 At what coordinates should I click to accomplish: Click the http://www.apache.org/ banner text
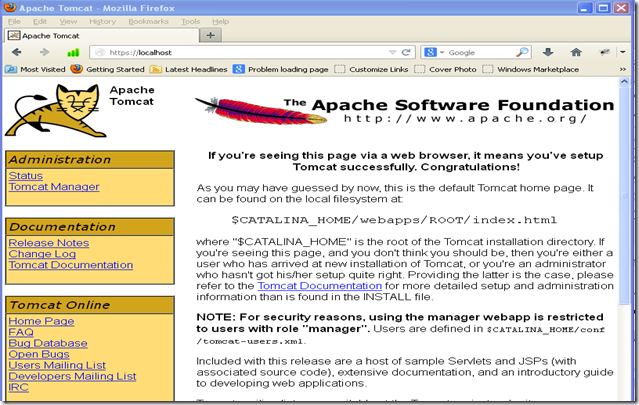click(x=465, y=119)
